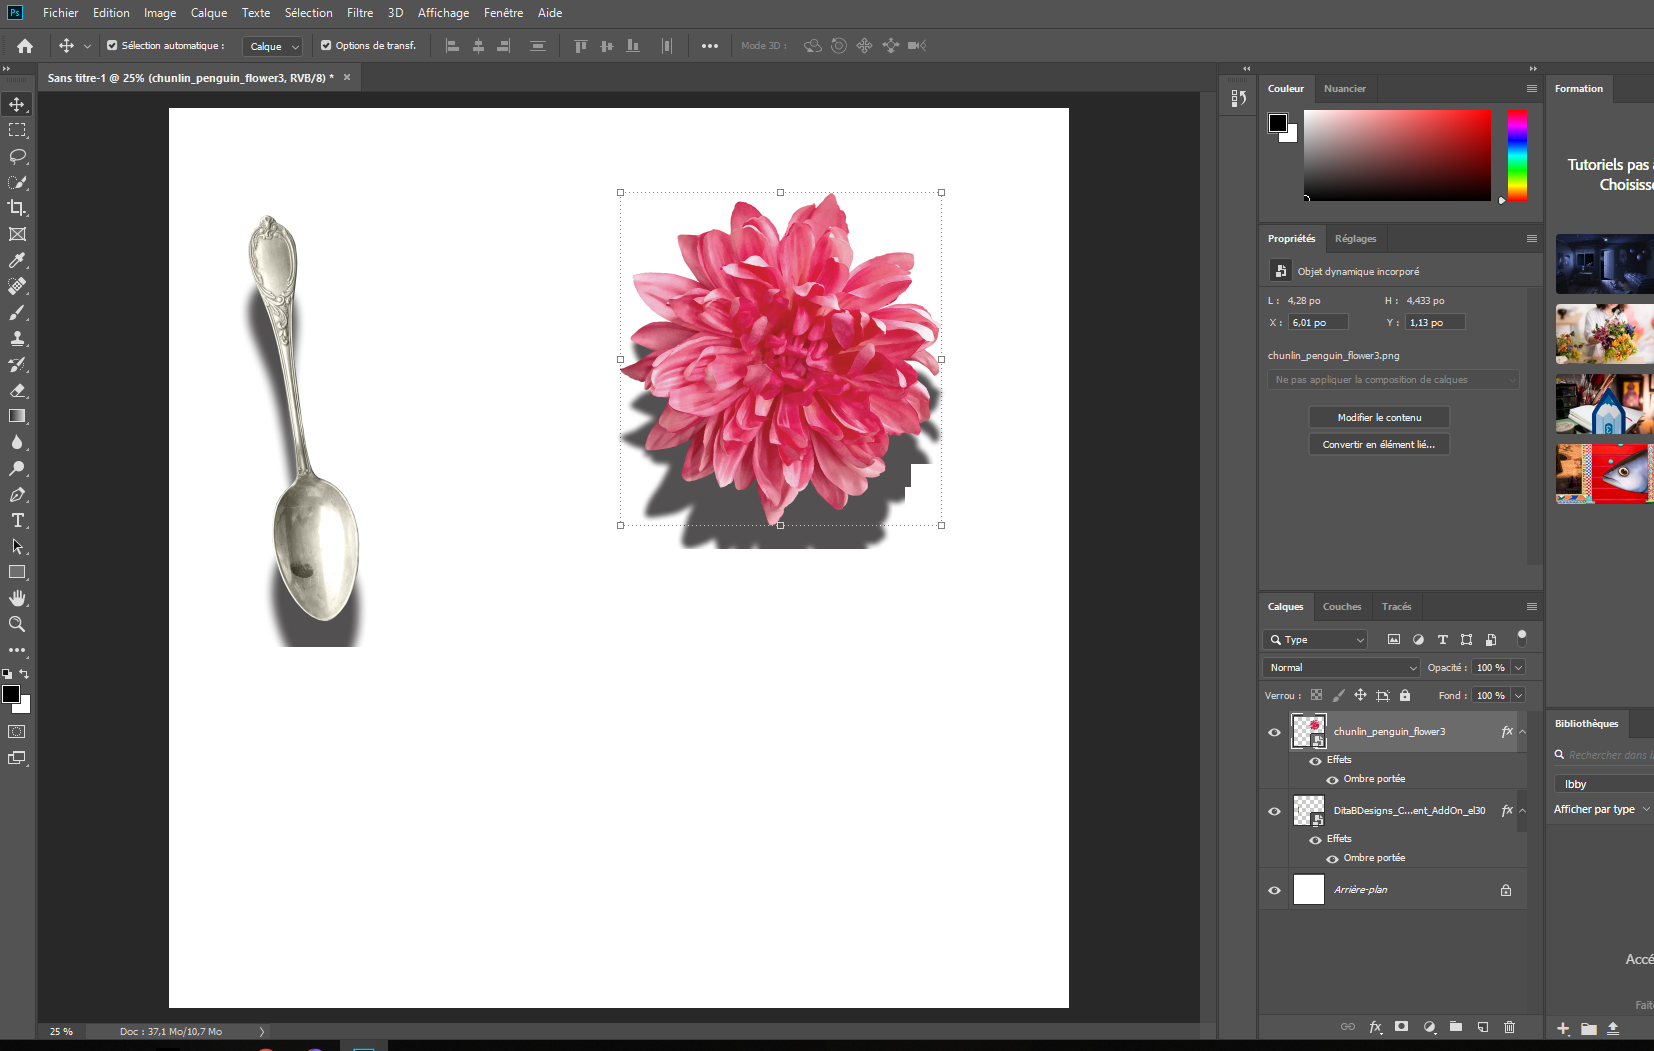Create new adjustment layer icon

[1430, 1027]
